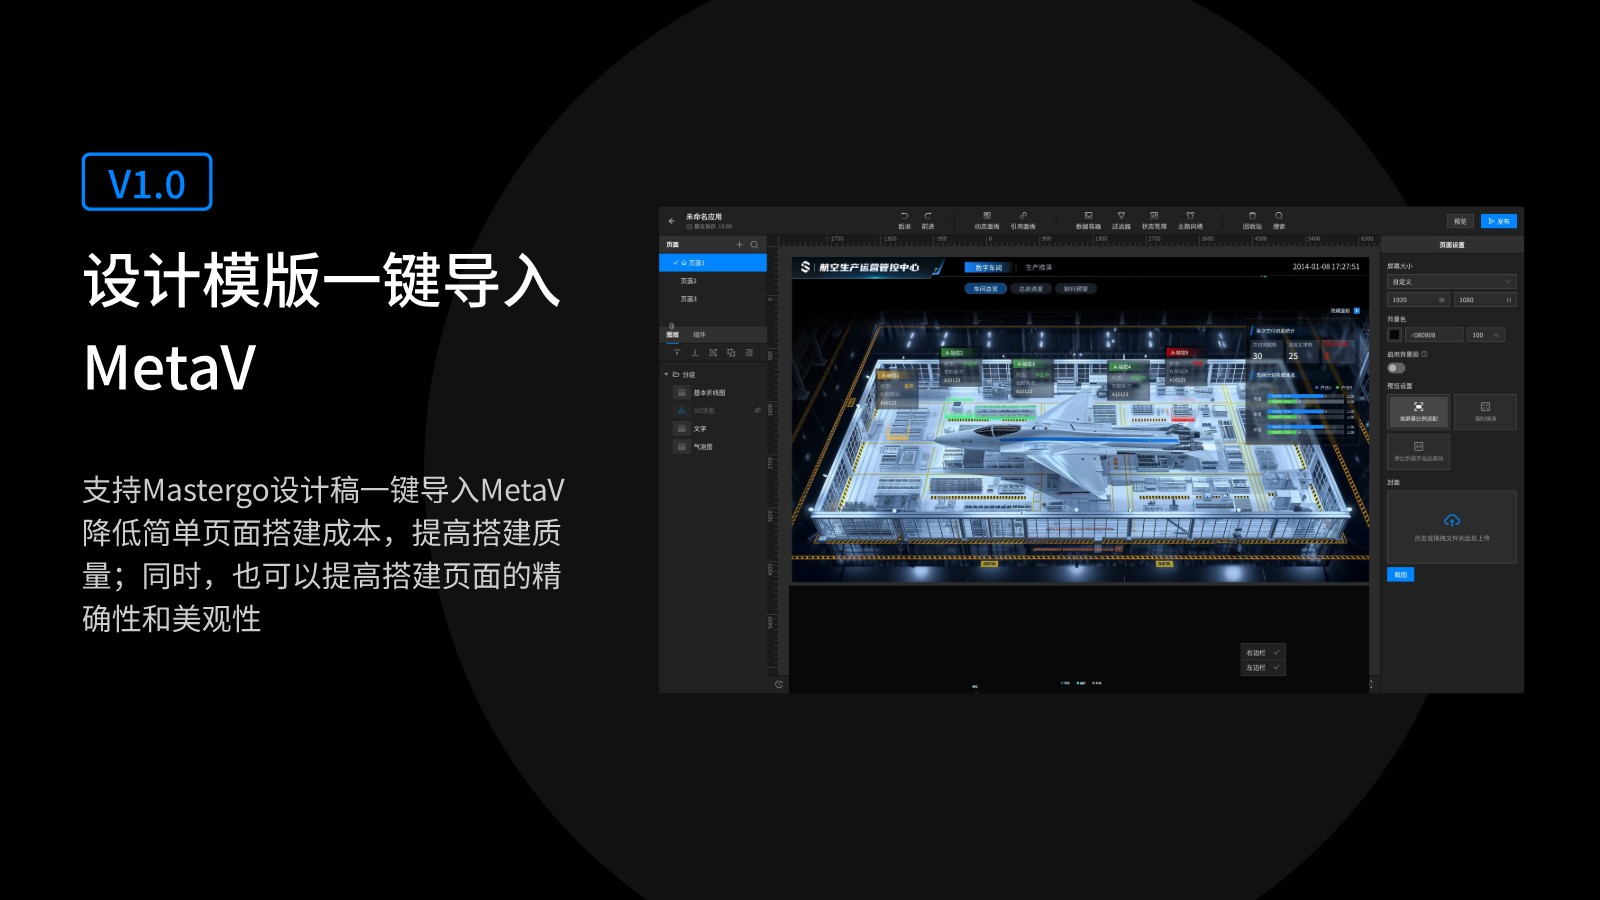Viewport: 1600px width, 900px height.
Task: Add a new page with the plus icon
Action: click(x=740, y=244)
